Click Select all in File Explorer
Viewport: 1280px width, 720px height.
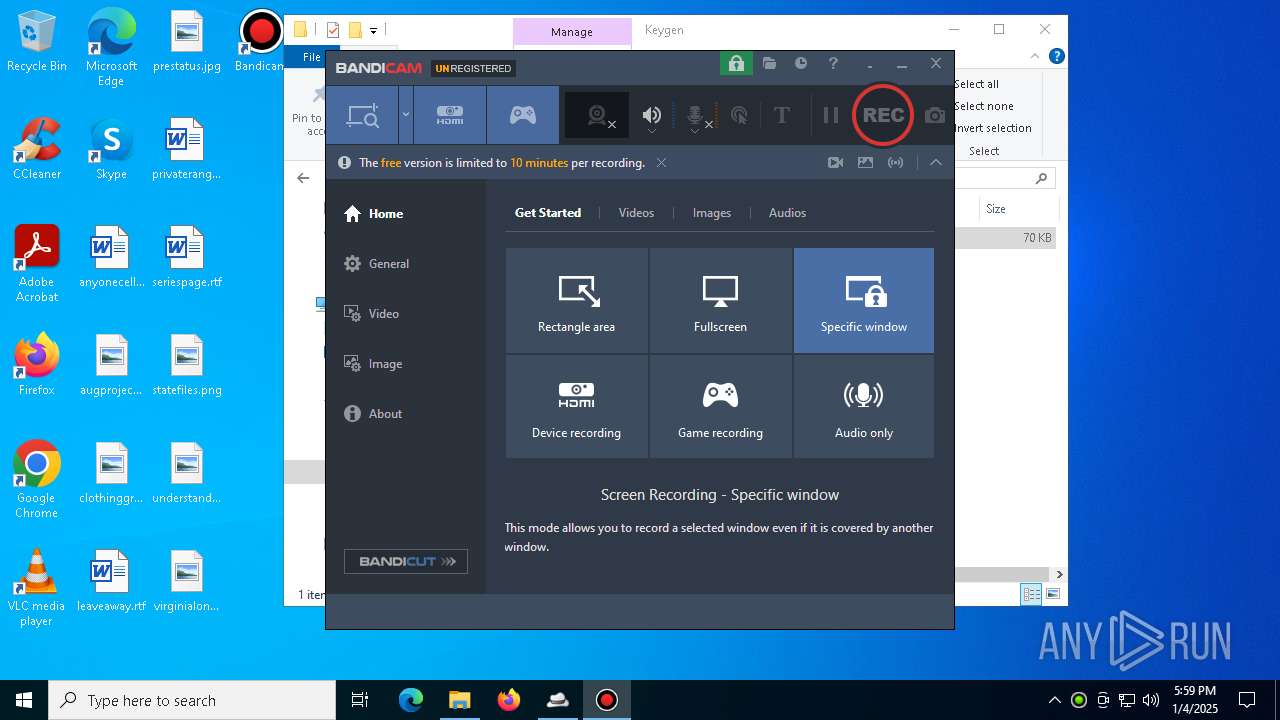pyautogui.click(x=977, y=84)
